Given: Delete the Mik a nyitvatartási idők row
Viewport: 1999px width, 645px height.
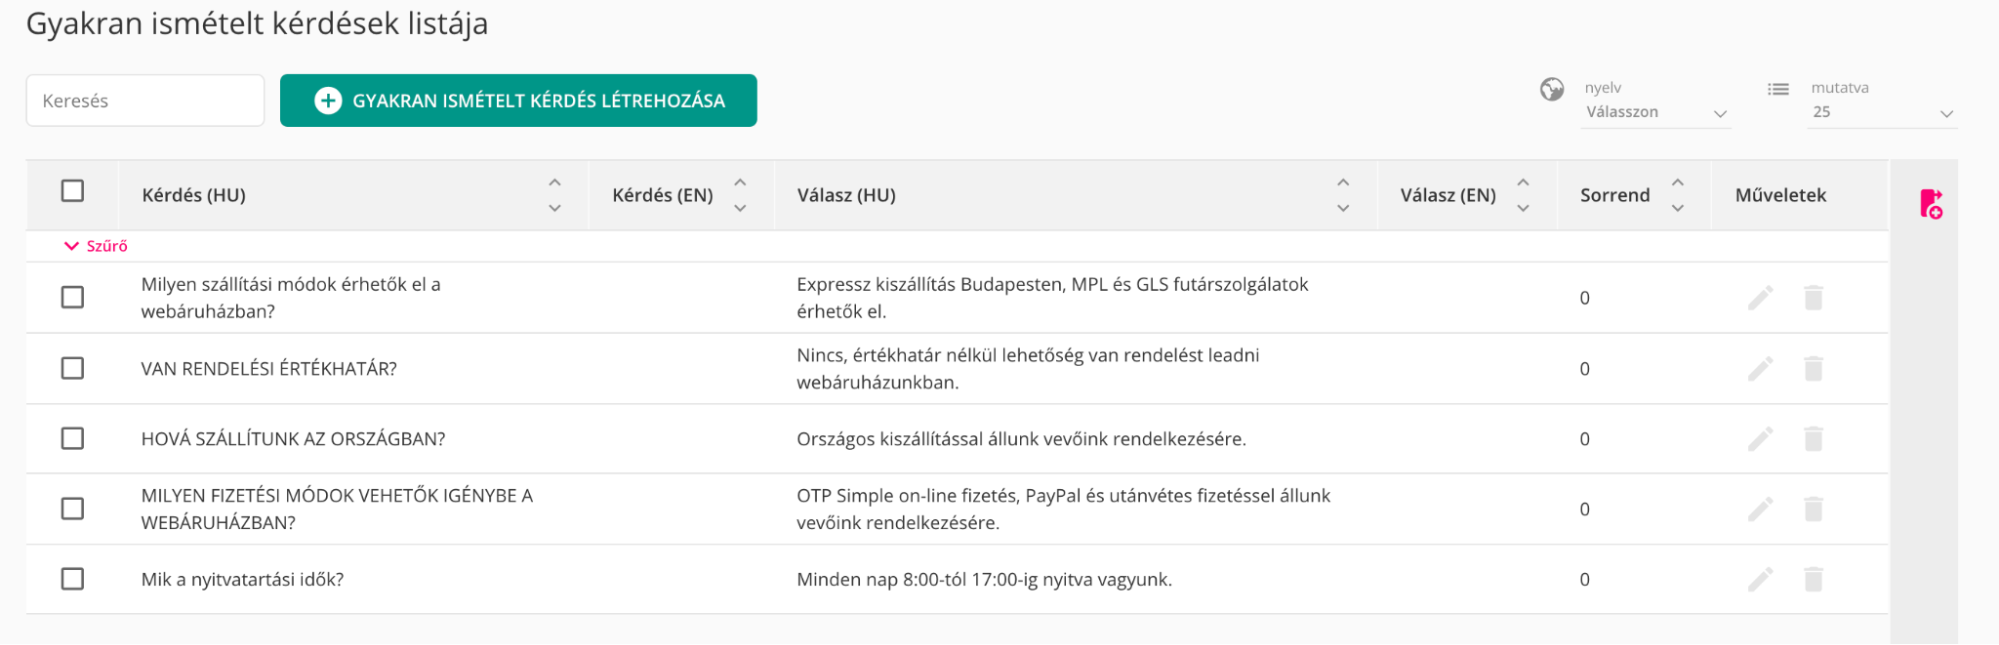Looking at the screenshot, I should point(1813,579).
